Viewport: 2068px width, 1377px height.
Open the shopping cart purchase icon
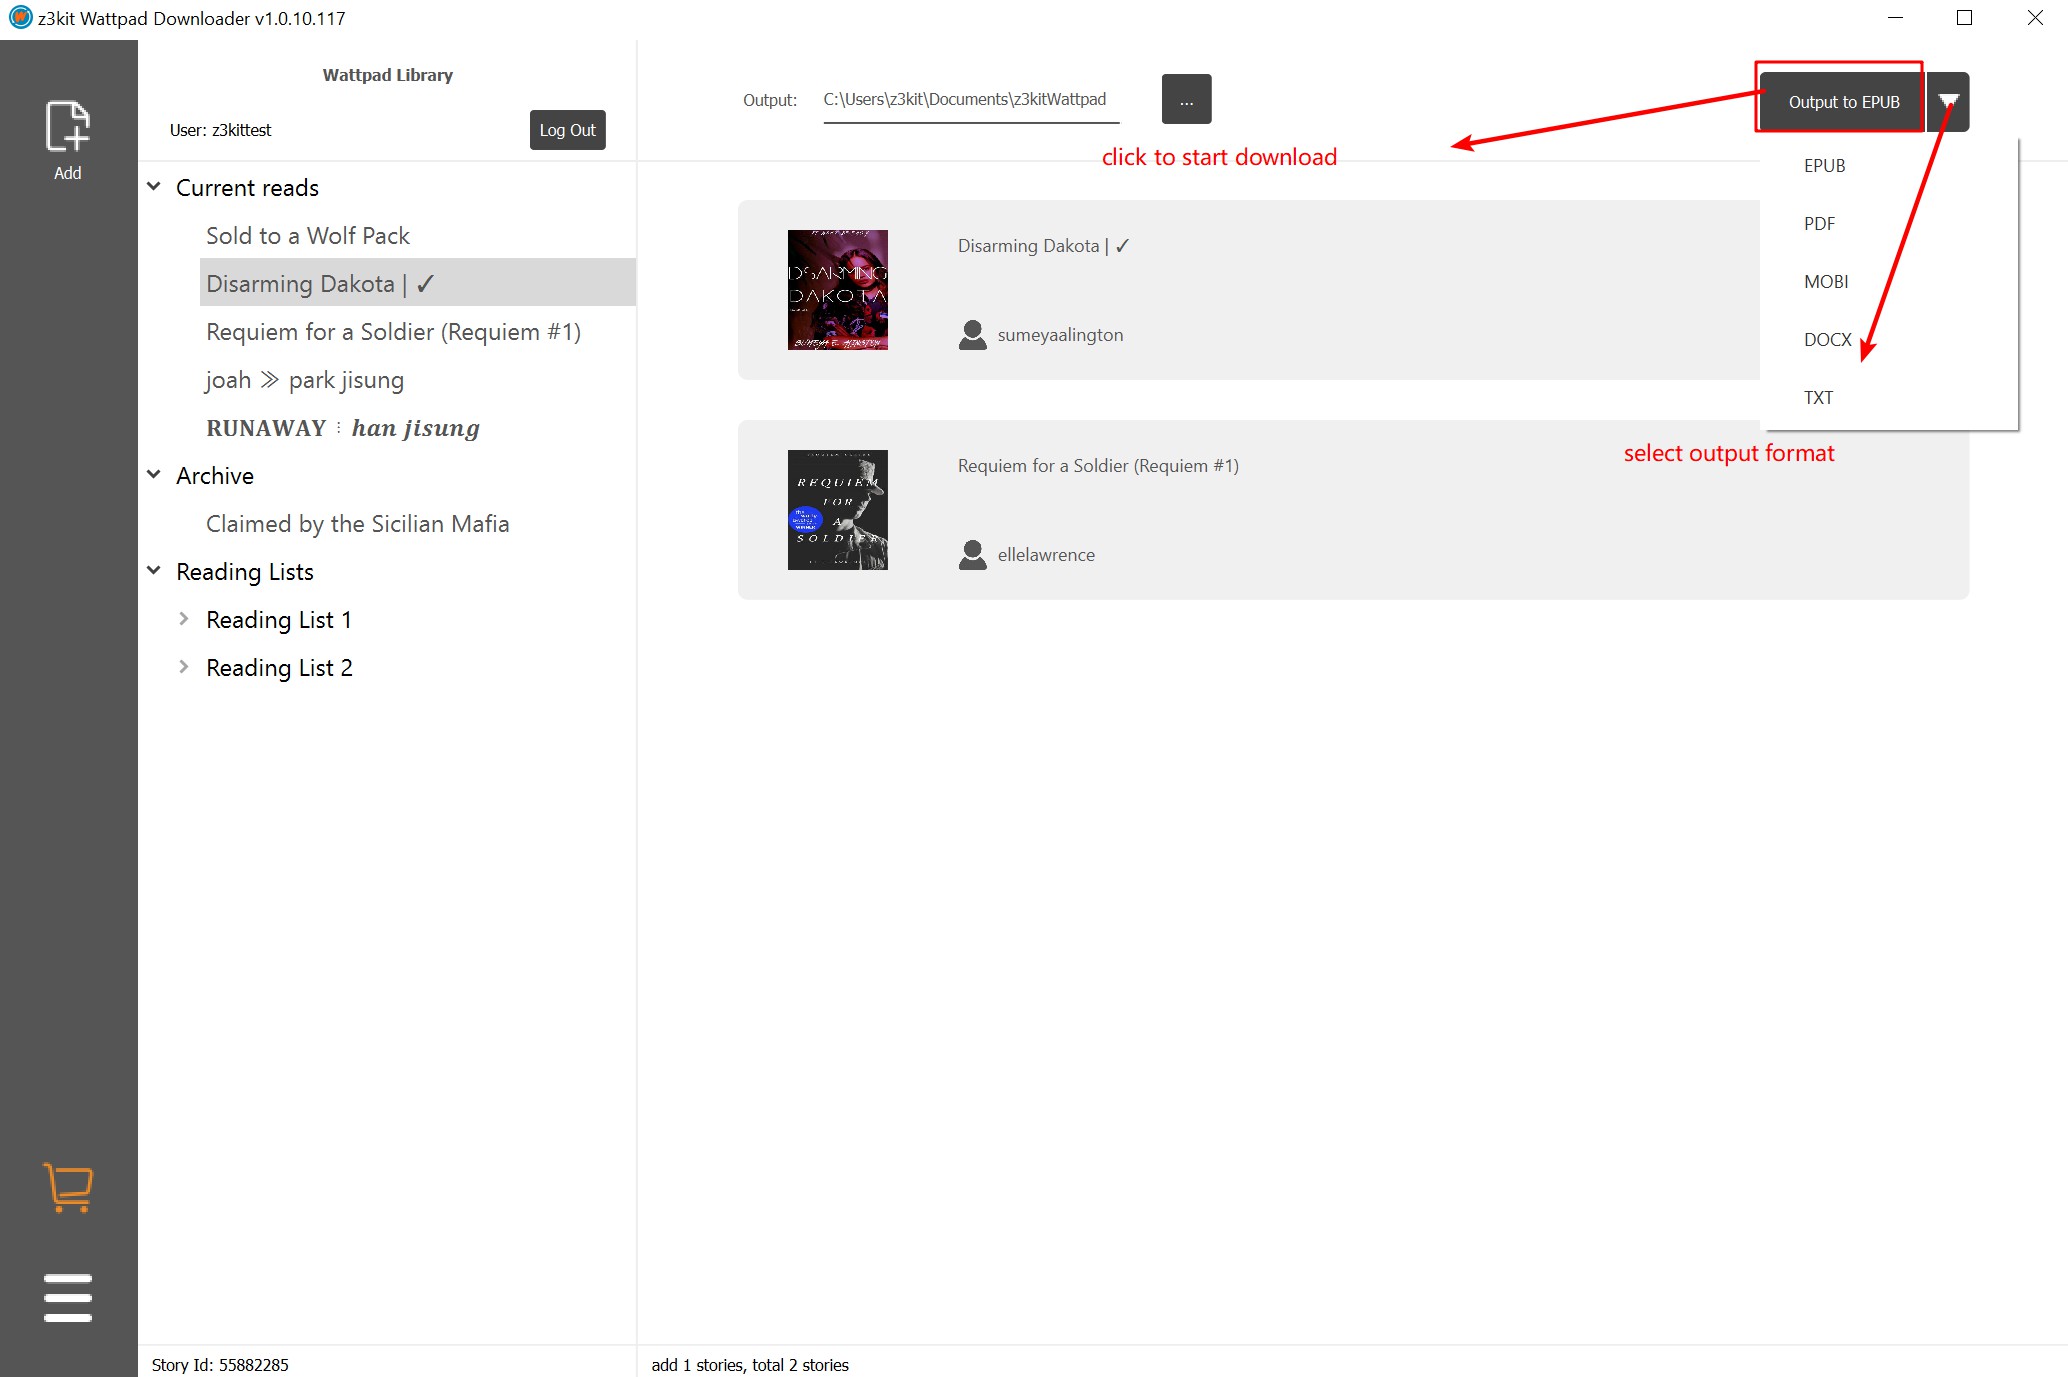[68, 1188]
